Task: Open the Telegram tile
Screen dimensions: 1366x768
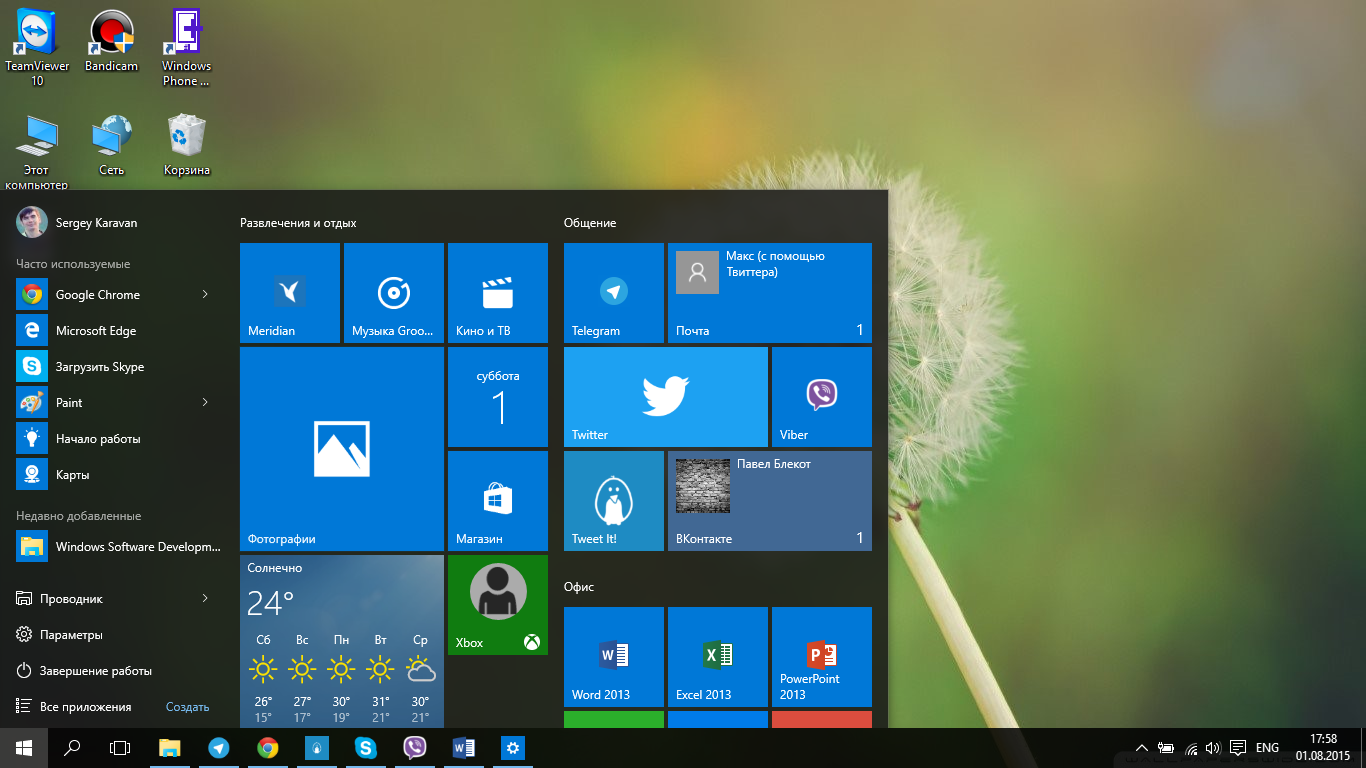Action: point(614,293)
